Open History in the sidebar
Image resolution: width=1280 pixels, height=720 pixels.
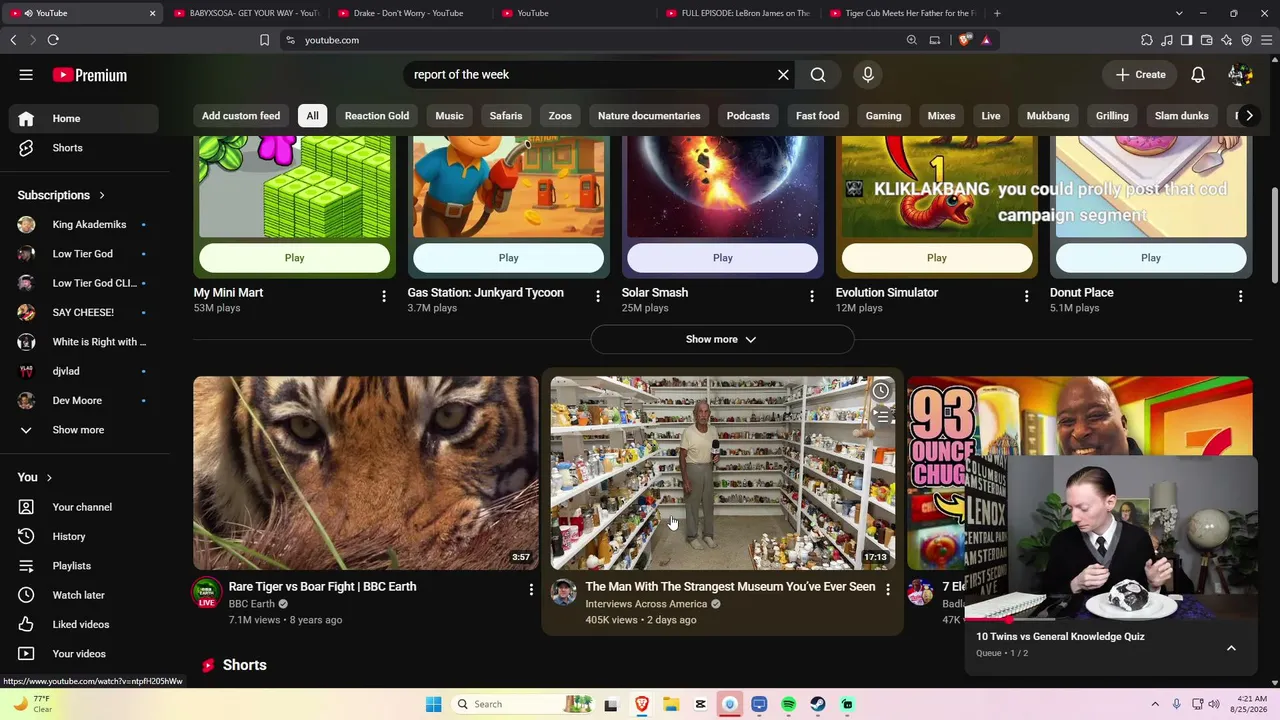84,537
